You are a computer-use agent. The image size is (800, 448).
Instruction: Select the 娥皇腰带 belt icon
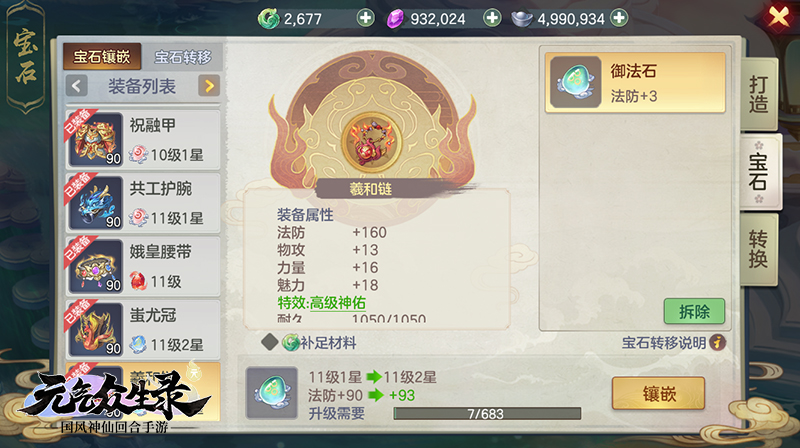(x=96, y=266)
